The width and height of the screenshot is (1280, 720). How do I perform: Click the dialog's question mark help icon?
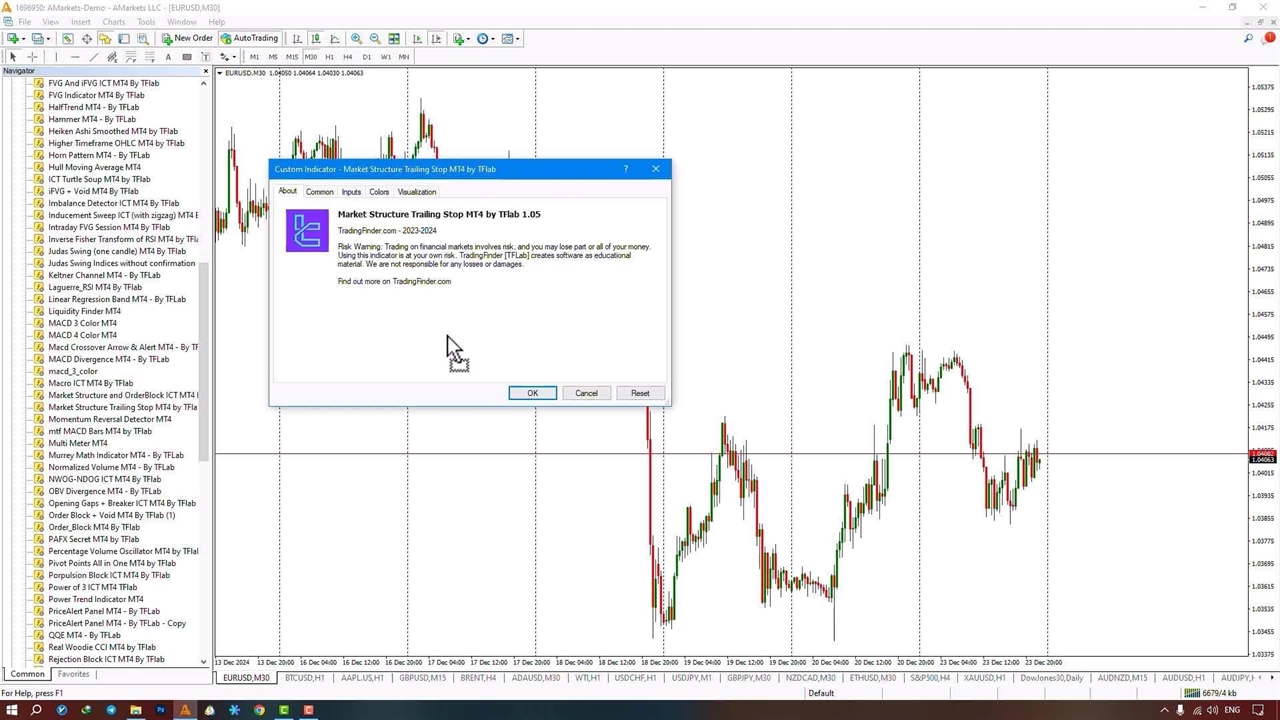click(x=626, y=169)
